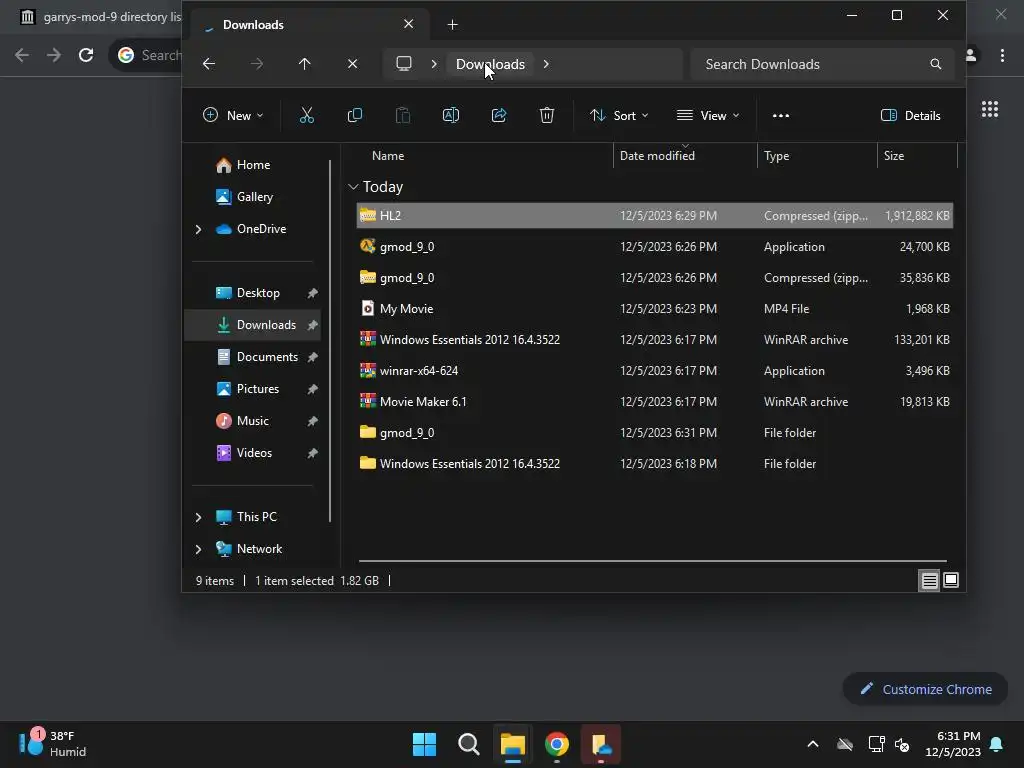Add a new Explorer tab

coord(453,25)
